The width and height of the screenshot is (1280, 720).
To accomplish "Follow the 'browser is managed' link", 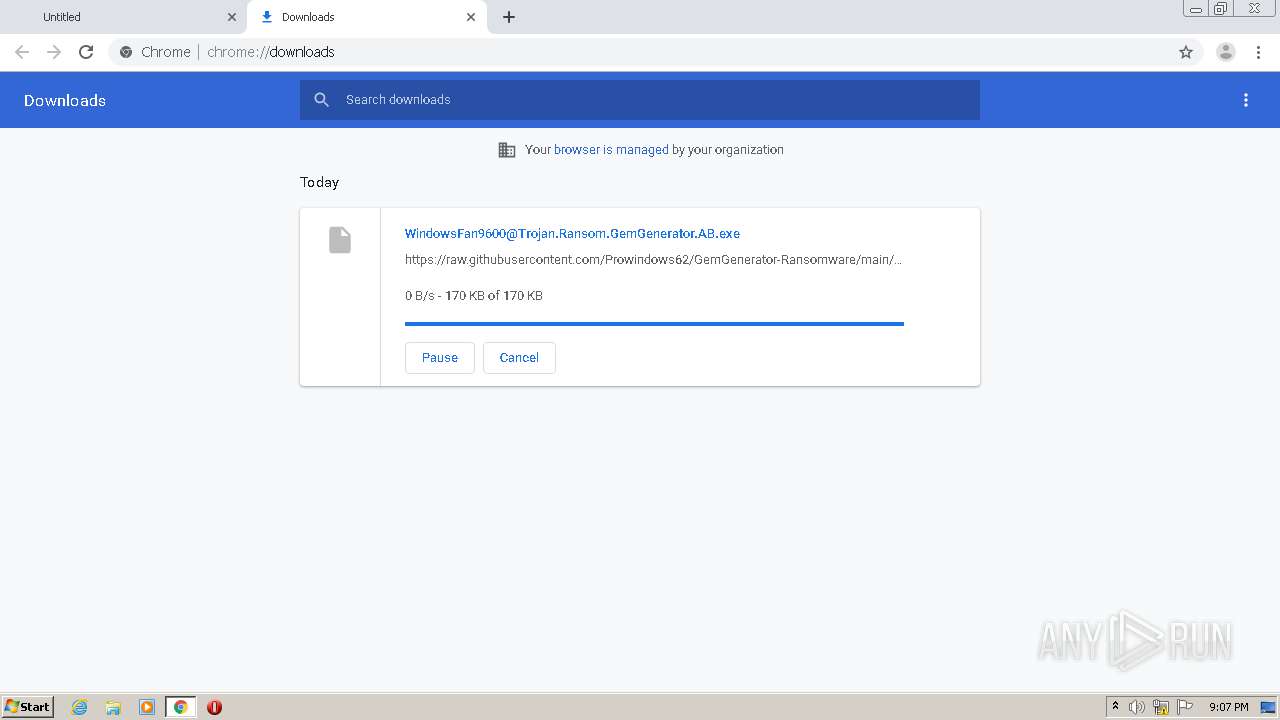I will coord(611,150).
